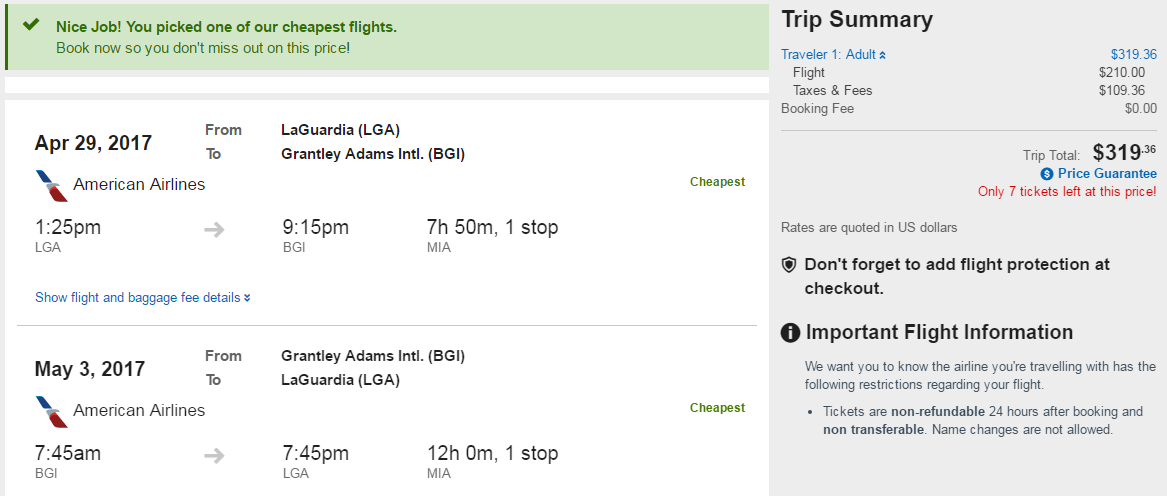Click the info icon by Important Flight Information
1167x496 pixels.
pos(790,333)
